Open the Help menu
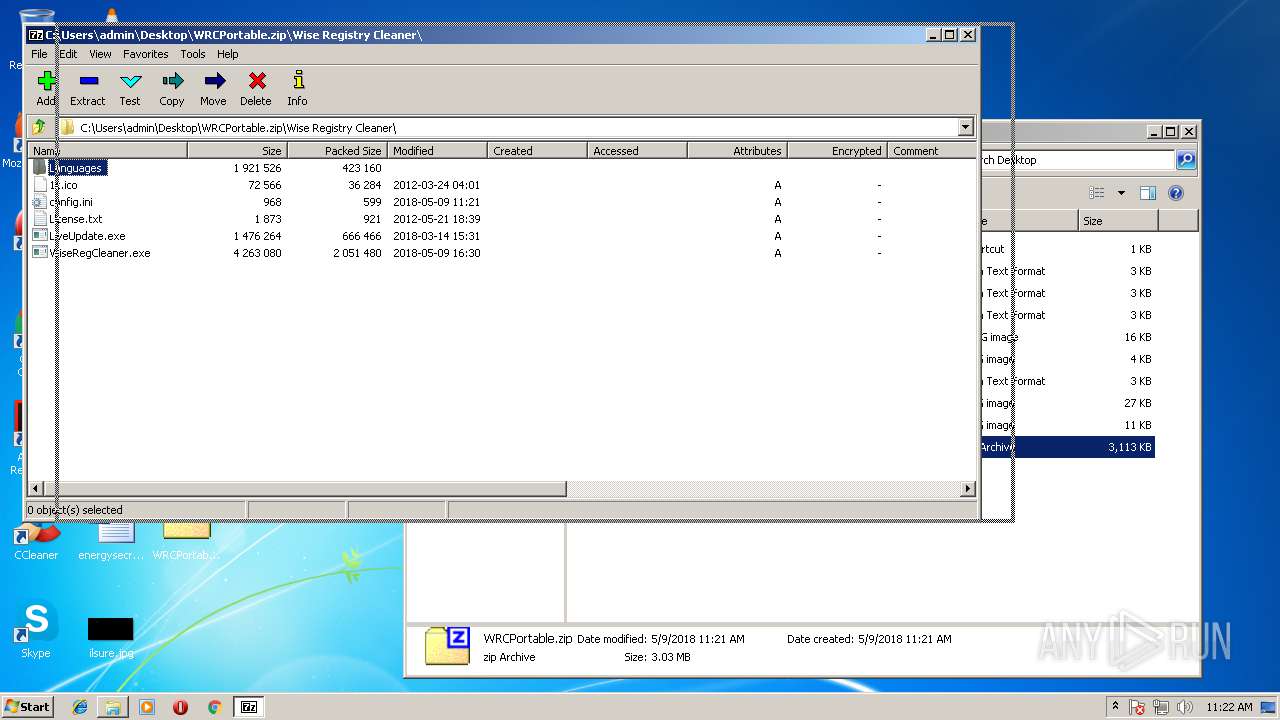Screen dimensions: 1280x720 click(228, 54)
